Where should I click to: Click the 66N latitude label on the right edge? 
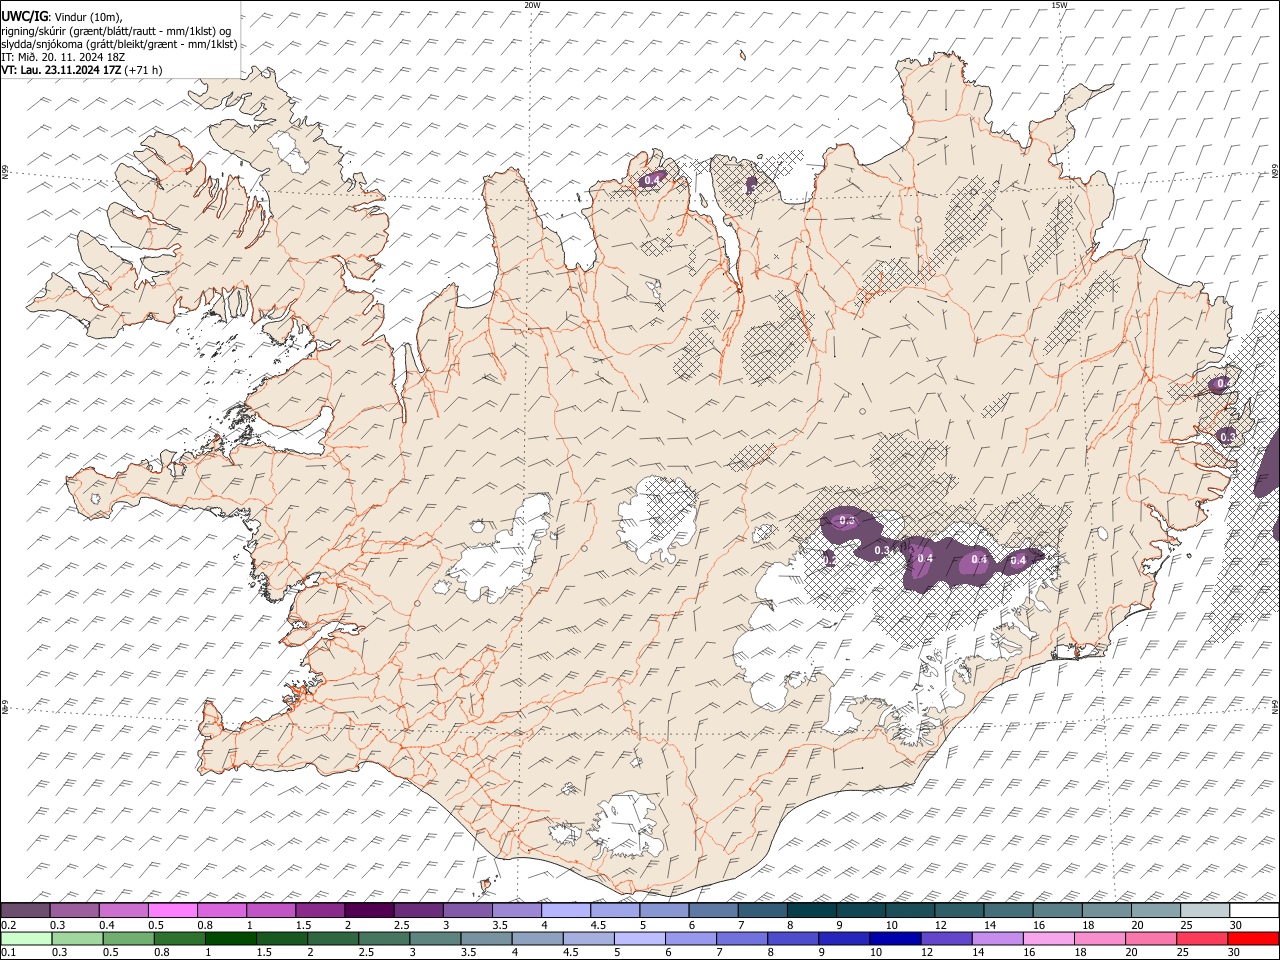tap(1275, 172)
